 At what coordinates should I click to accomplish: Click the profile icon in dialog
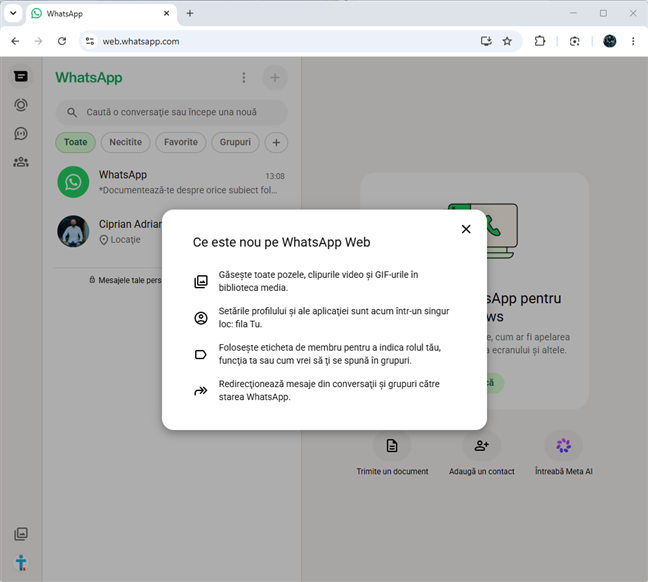pyautogui.click(x=201, y=318)
